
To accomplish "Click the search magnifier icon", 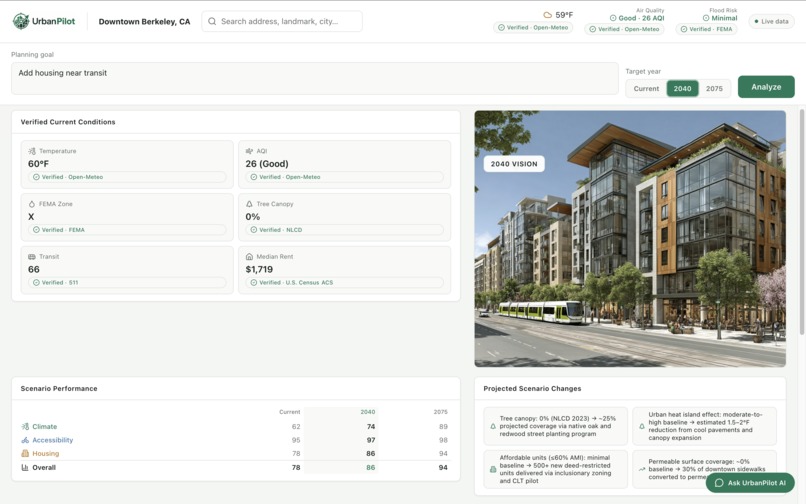I will point(212,22).
